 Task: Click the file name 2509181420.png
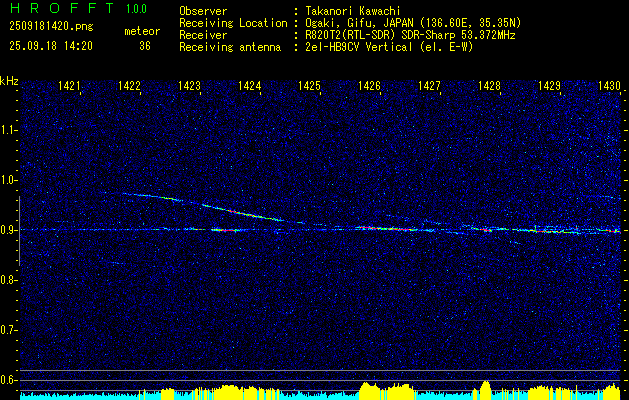pyautogui.click(x=51, y=27)
